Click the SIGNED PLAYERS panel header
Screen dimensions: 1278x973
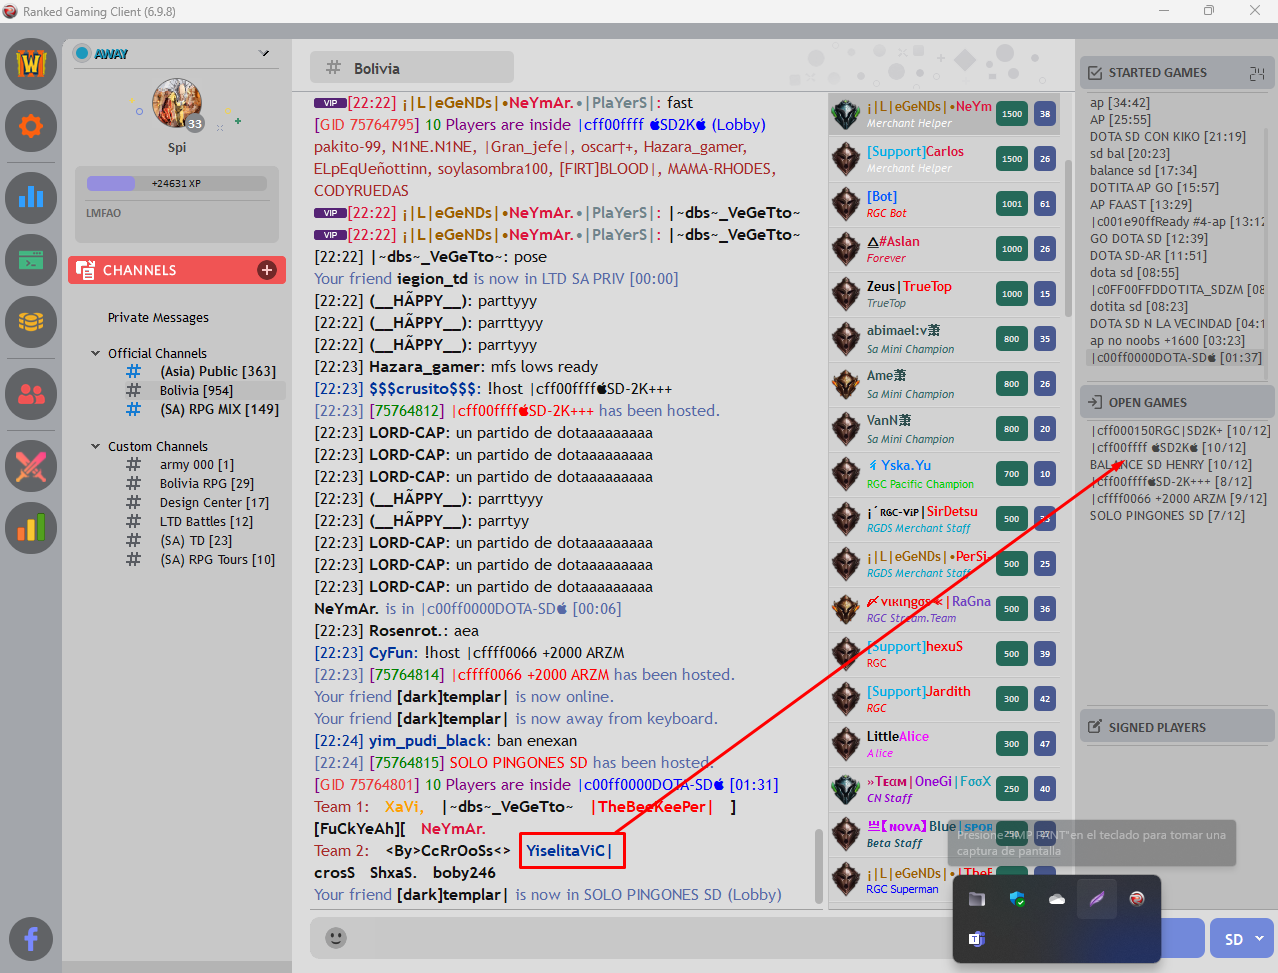coord(1177,727)
